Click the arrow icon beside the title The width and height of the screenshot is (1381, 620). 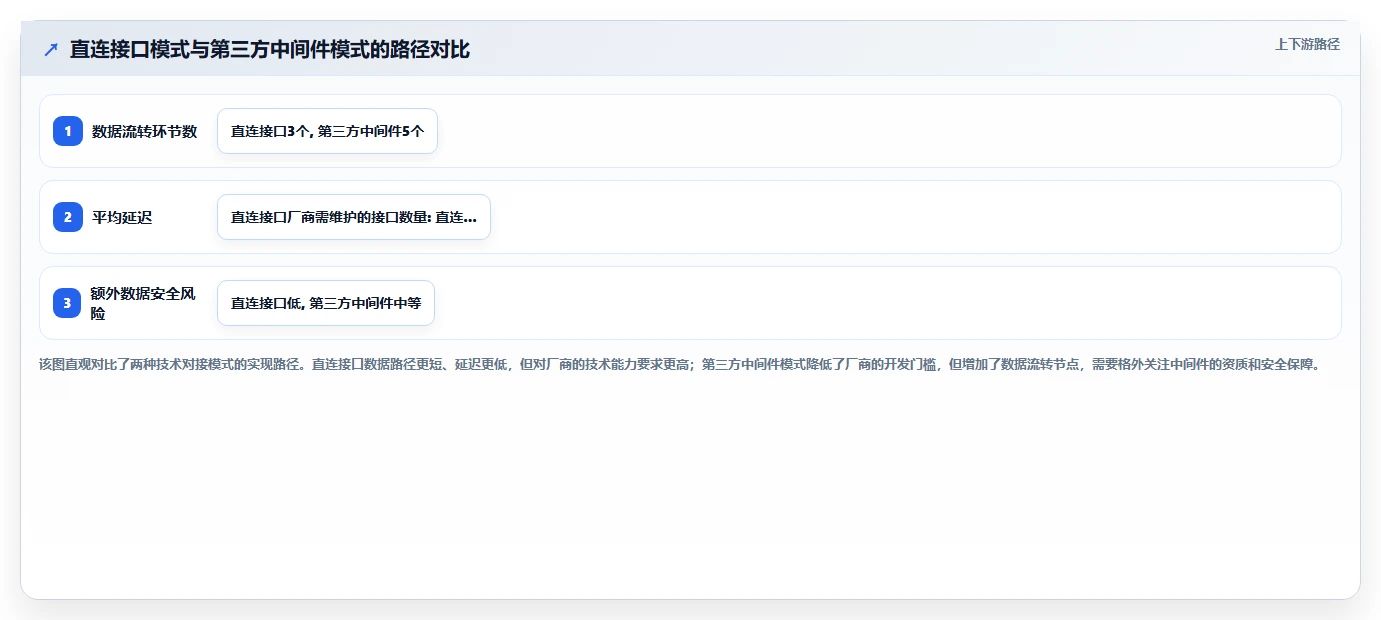[x=51, y=49]
